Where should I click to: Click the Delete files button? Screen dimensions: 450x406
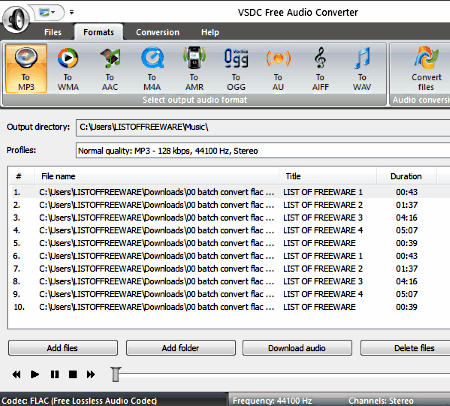(x=405, y=348)
